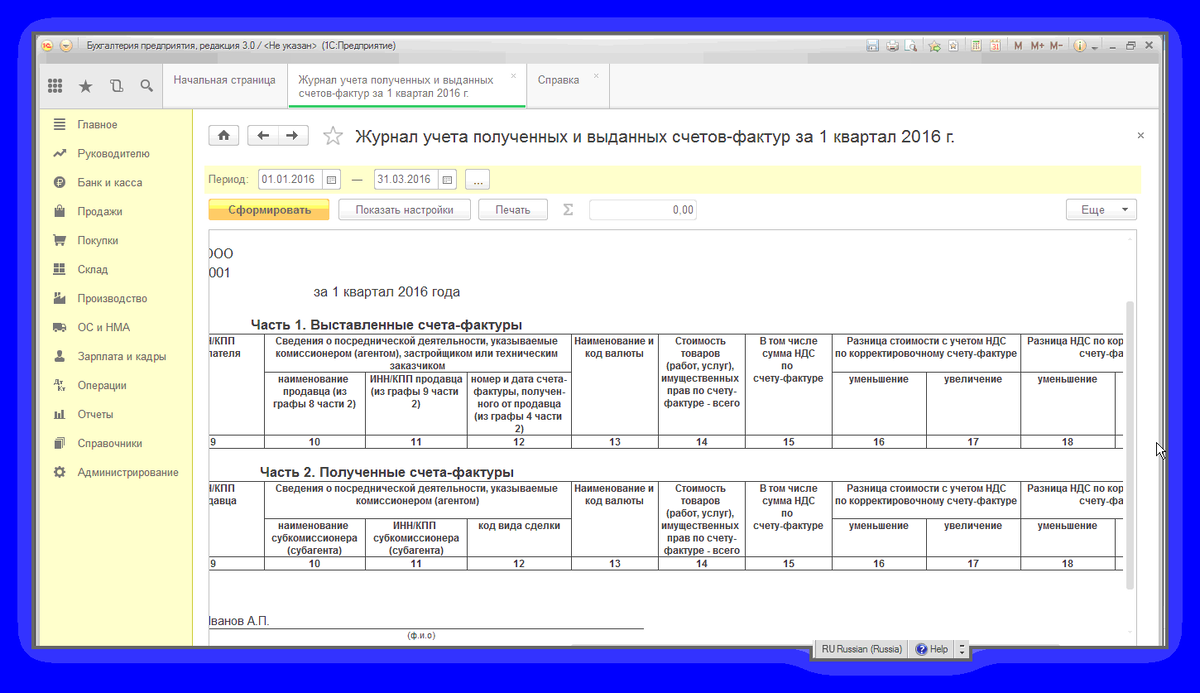This screenshot has height=693, width=1200.
Task: Click the M memory button
Action: coord(1018,46)
